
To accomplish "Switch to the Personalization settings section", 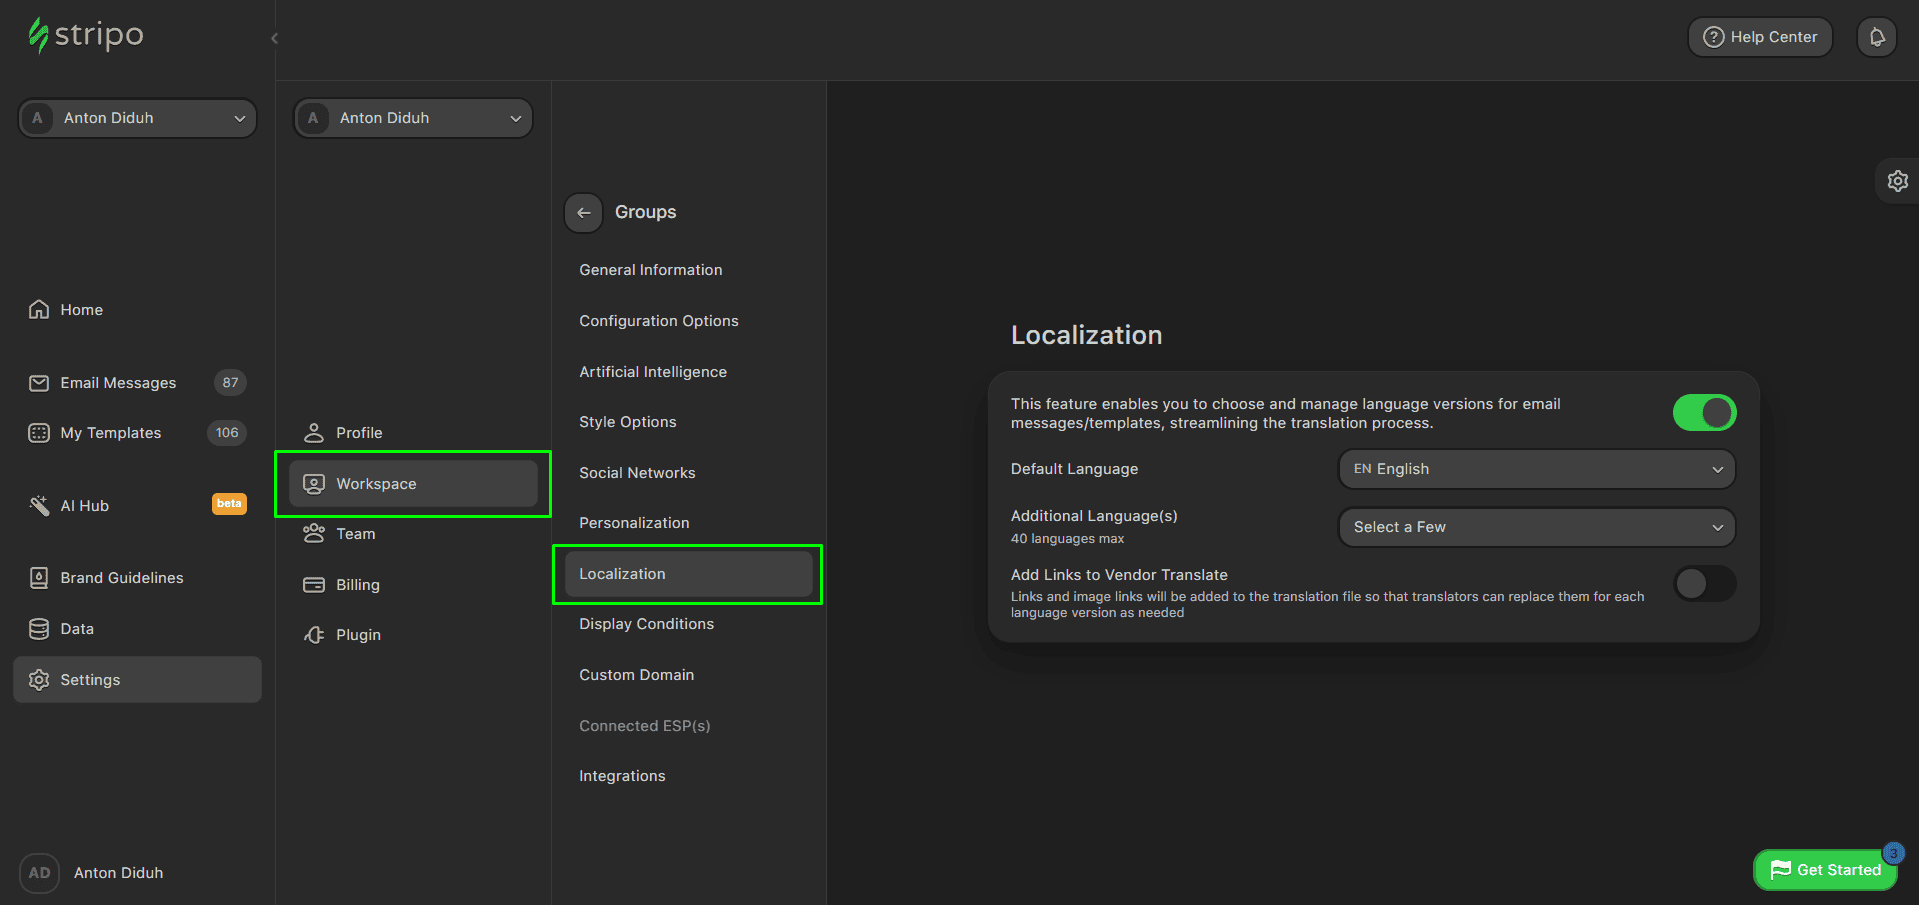I will point(634,522).
